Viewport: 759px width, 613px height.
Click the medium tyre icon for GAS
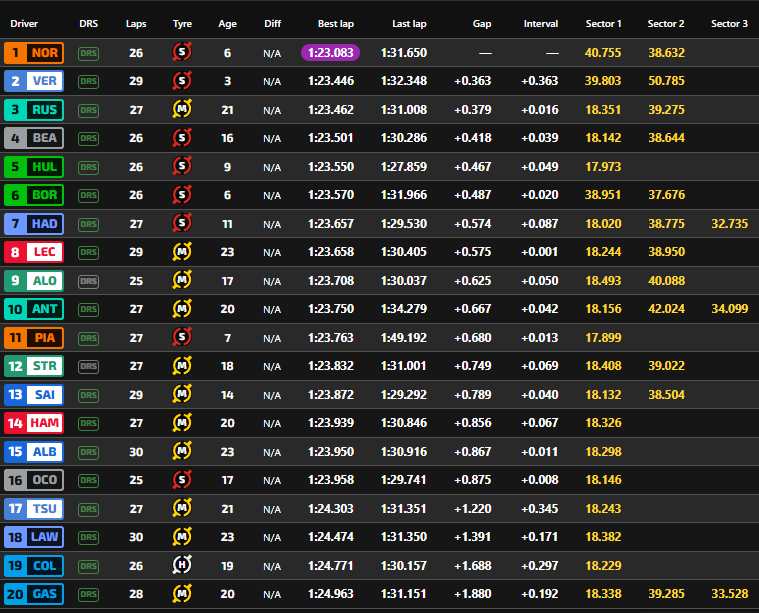[x=182, y=594]
